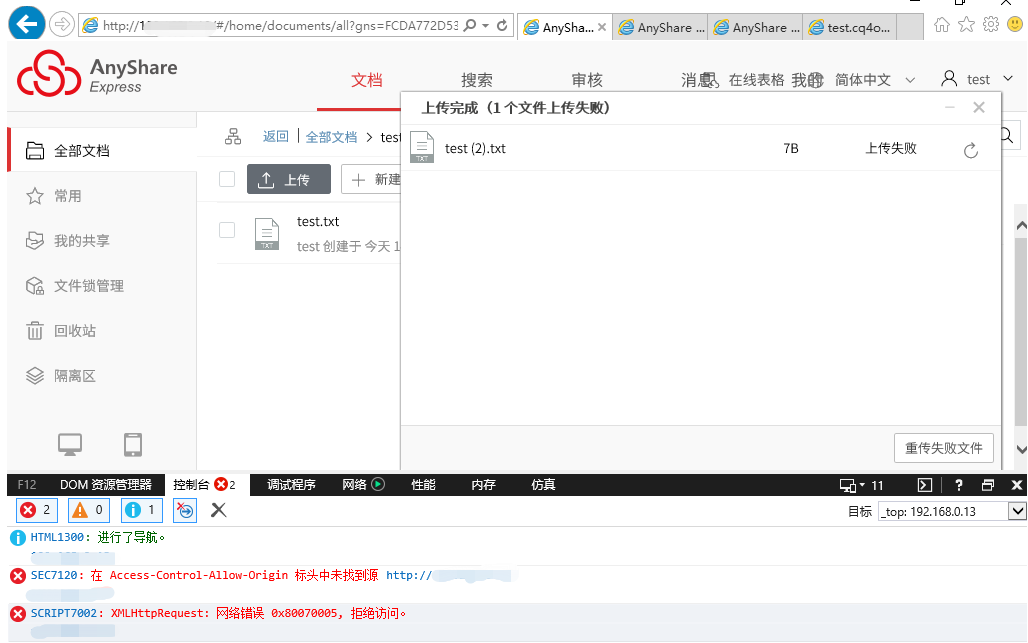1028x643 pixels.
Task: Open address bar dropdown arrow
Action: tap(486, 26)
